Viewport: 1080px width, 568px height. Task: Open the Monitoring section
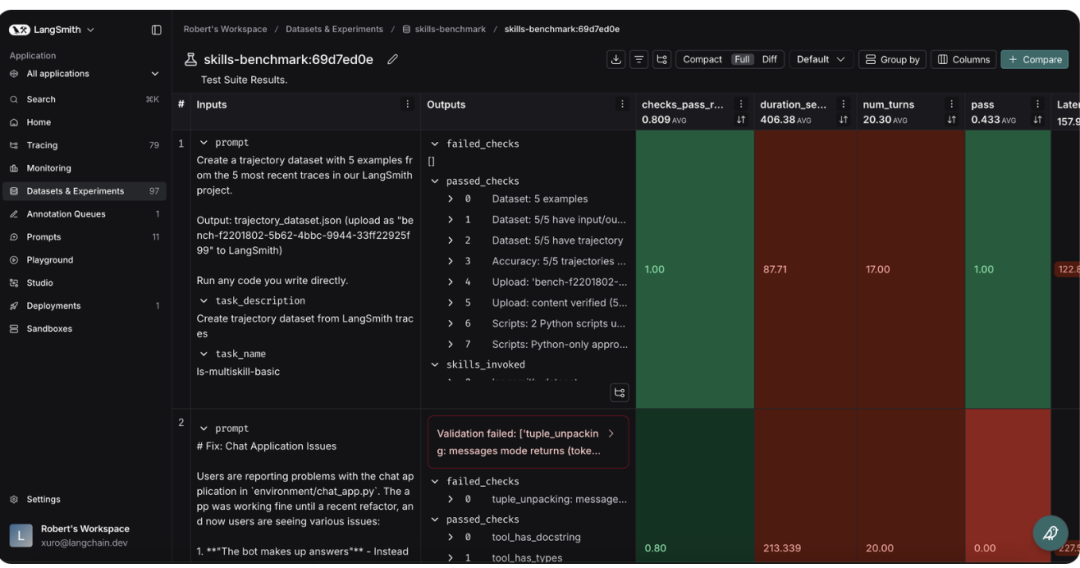point(84,168)
